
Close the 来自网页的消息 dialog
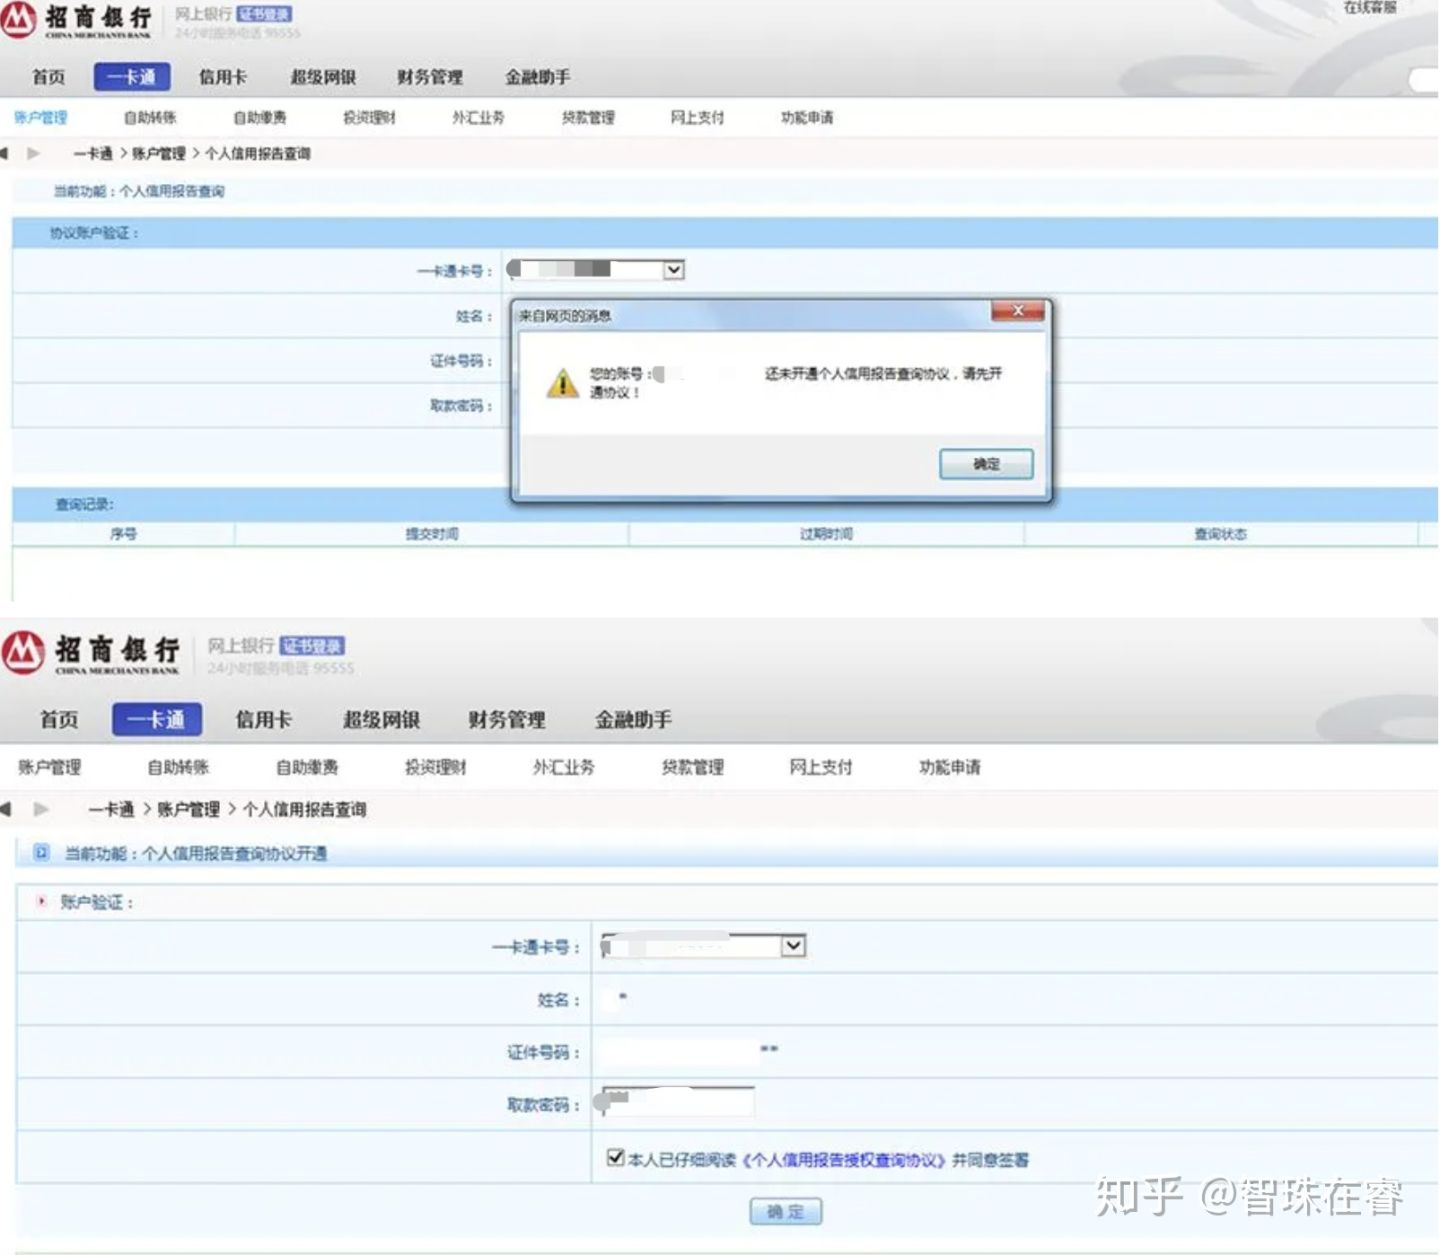tap(1018, 311)
